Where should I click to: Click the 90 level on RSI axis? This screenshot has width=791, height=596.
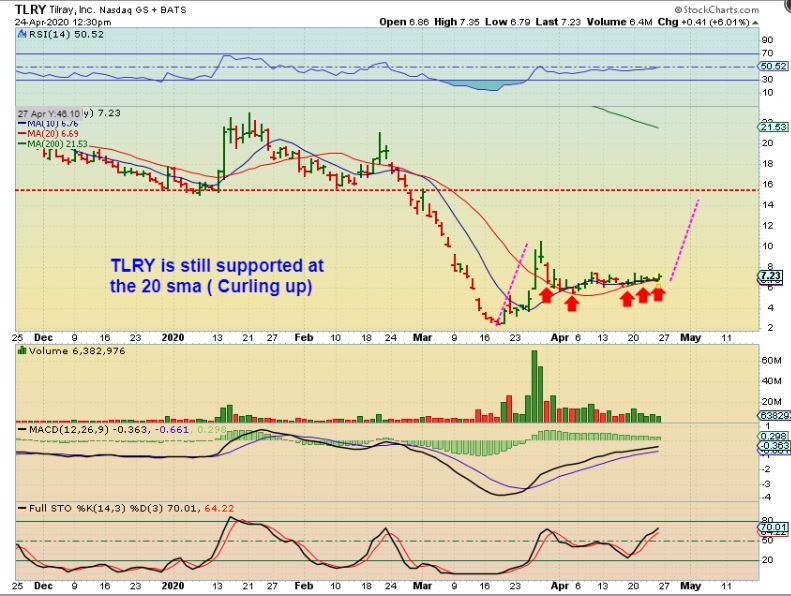coord(767,40)
